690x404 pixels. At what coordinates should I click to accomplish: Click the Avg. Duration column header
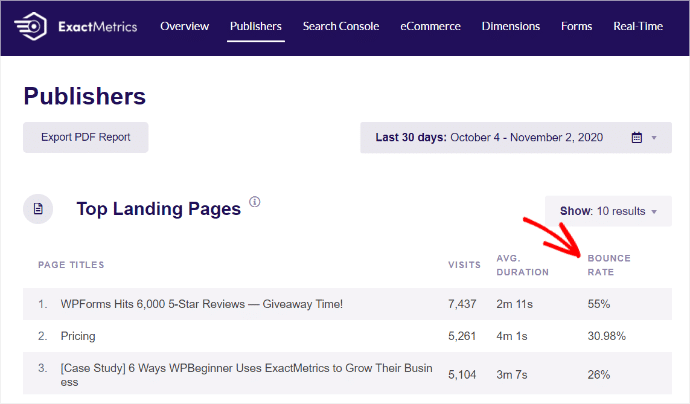[522, 265]
